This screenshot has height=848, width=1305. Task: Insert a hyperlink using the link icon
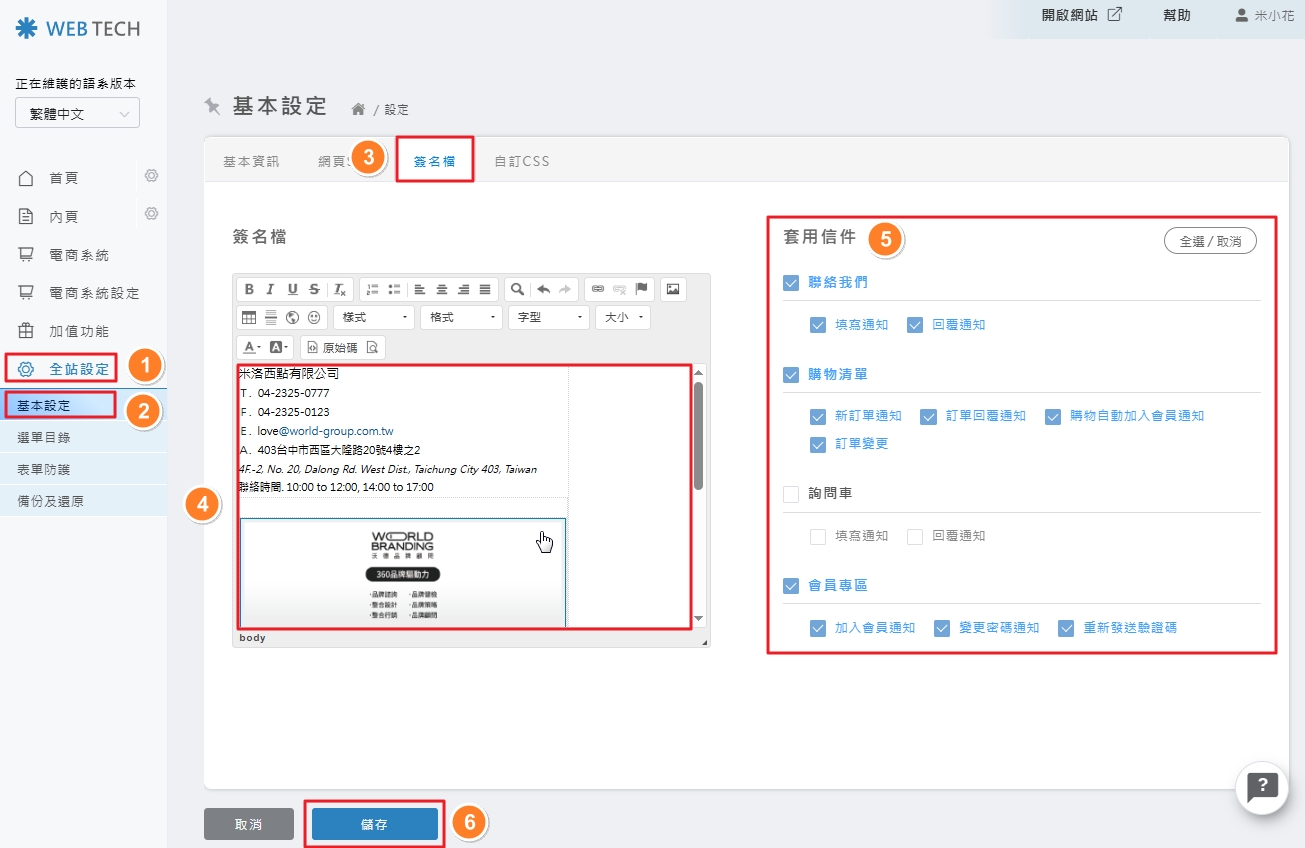tap(596, 290)
